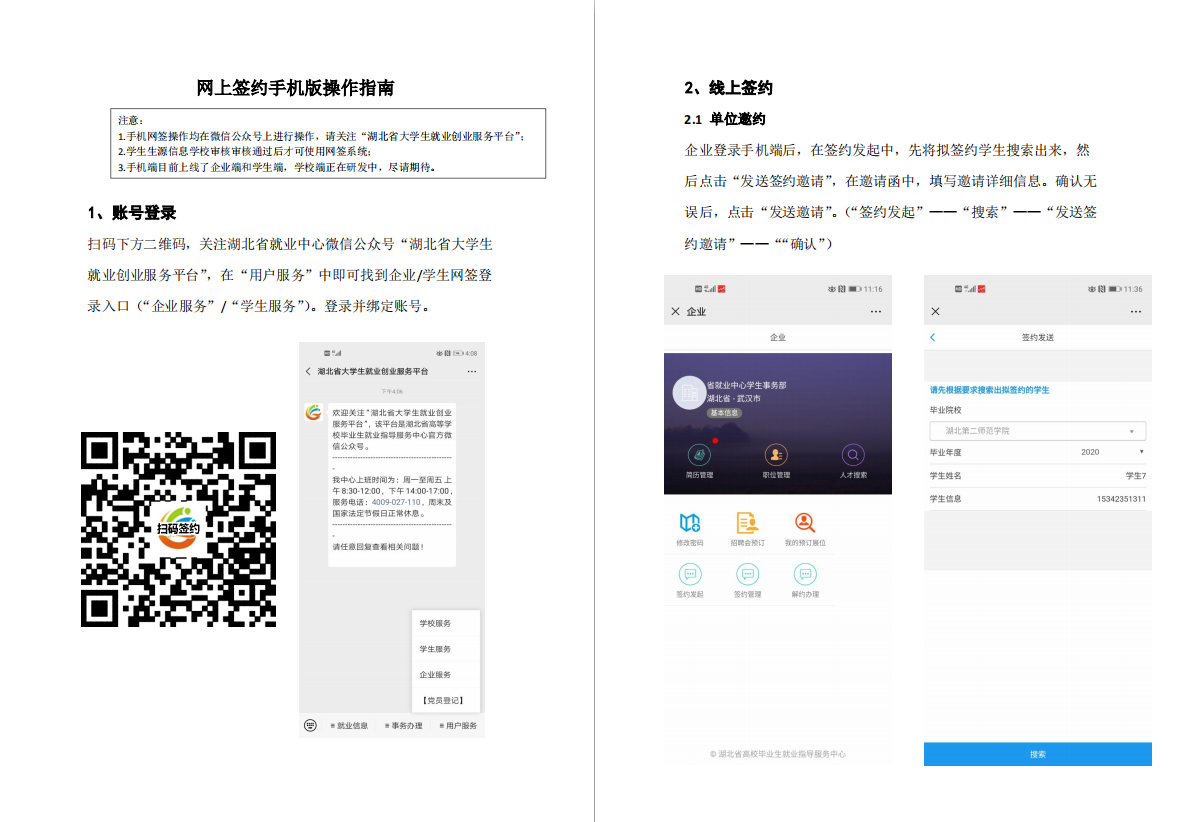
Task: Tap the company avatar on the 企业 page
Action: tap(690, 393)
